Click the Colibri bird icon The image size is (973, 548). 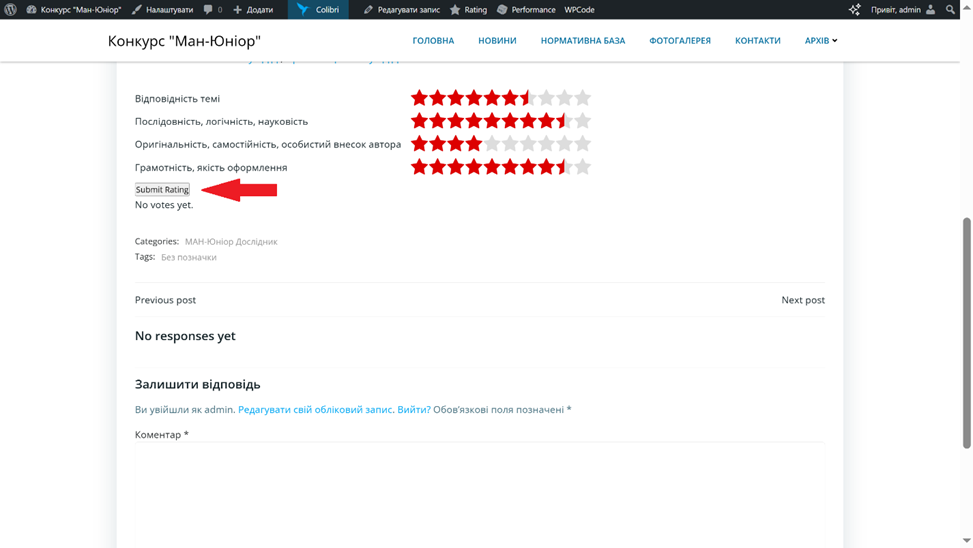pyautogui.click(x=303, y=10)
